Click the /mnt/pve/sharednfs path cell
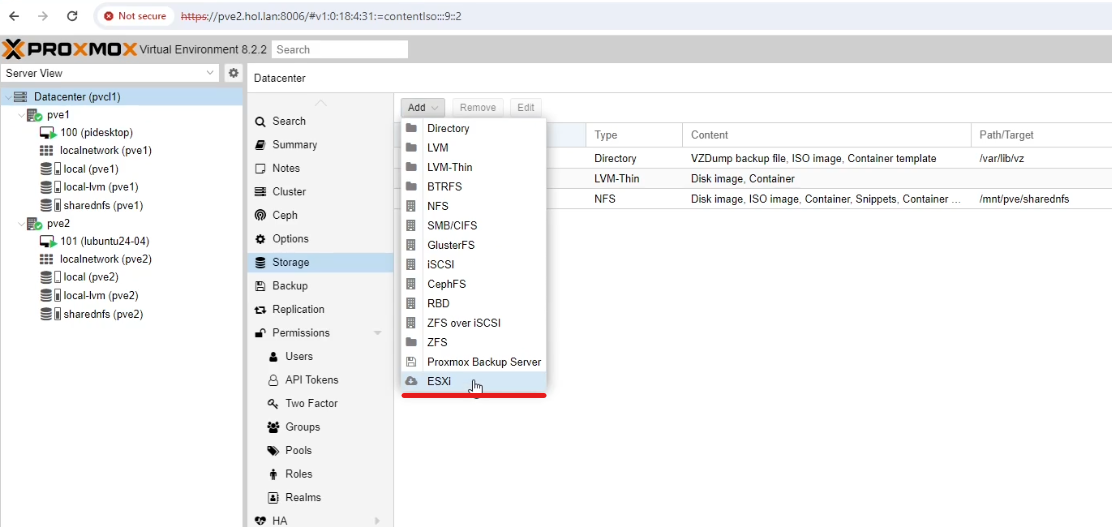The image size is (1112, 527). [1023, 199]
